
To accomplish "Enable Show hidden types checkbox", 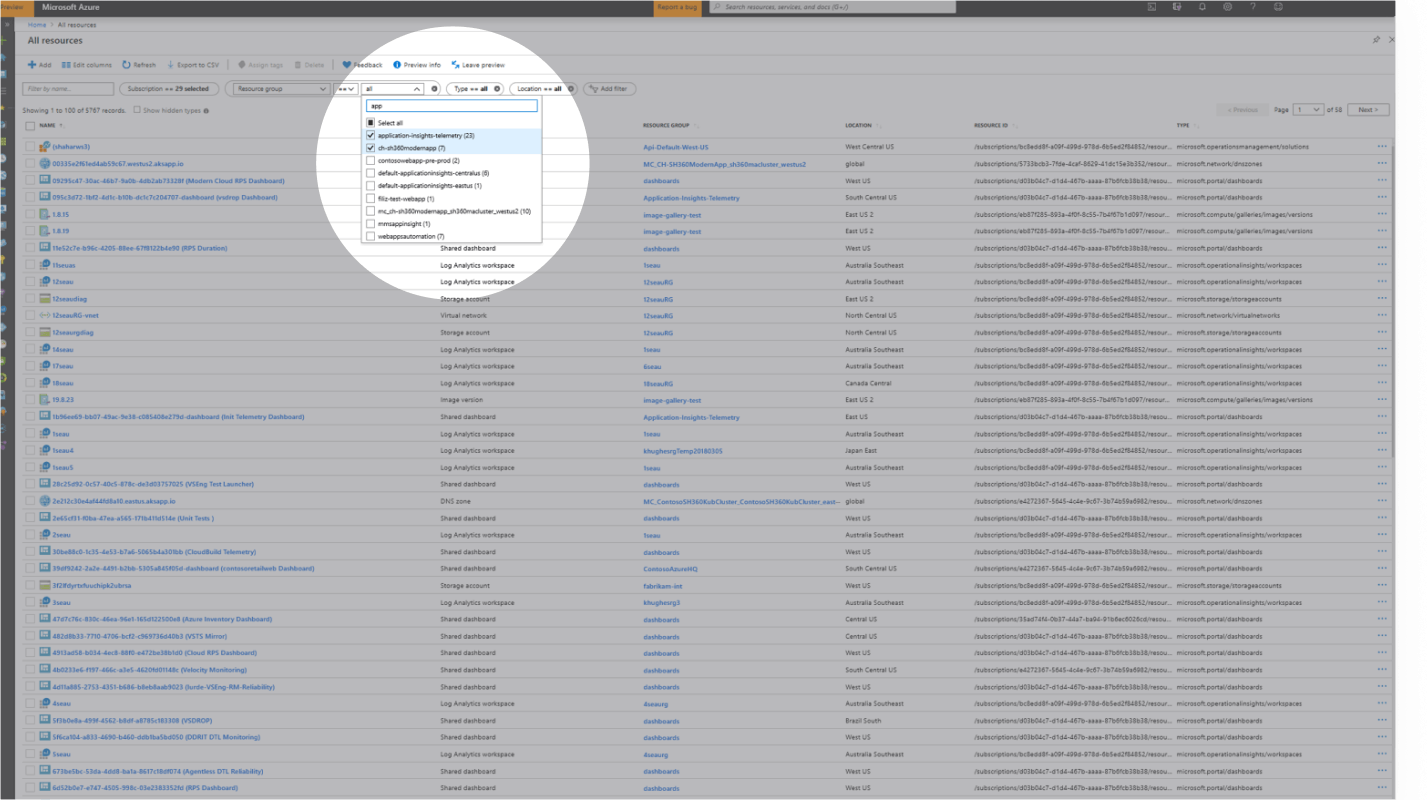I will (x=137, y=110).
